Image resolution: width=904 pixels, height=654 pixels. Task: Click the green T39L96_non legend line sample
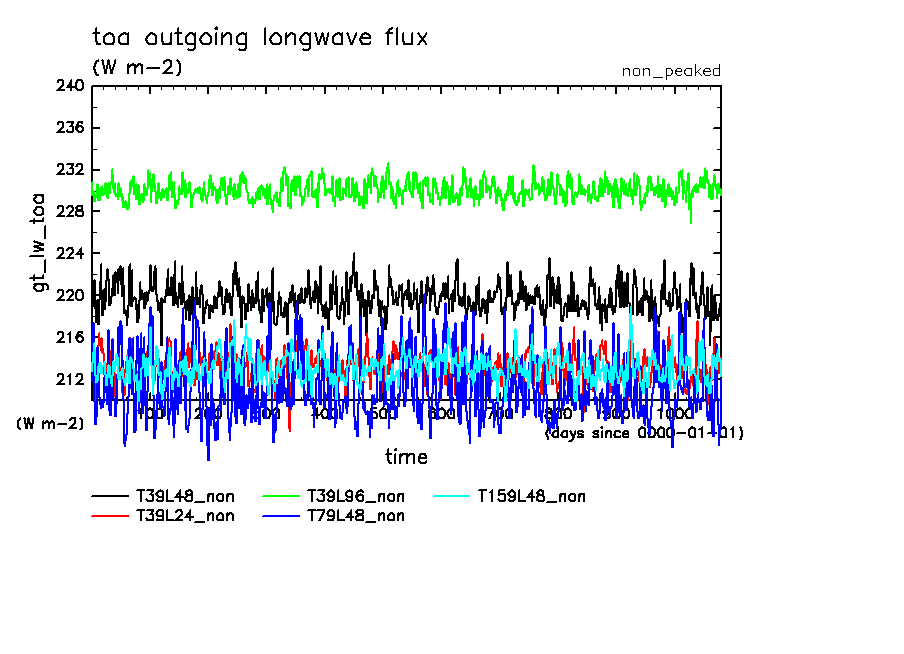[x=281, y=496]
